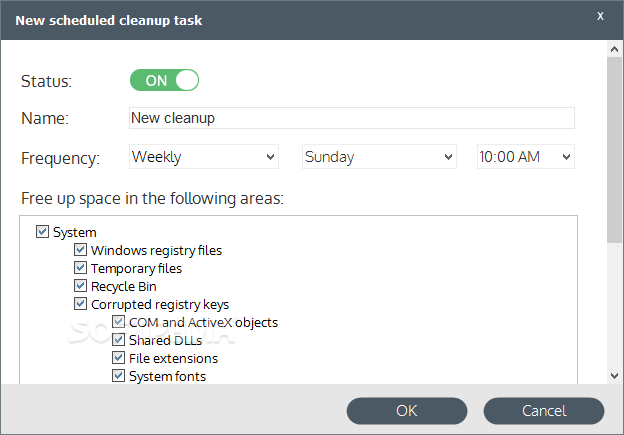Viewport: 624px width, 435px height.
Task: Click the Cancel button
Action: pyautogui.click(x=544, y=411)
